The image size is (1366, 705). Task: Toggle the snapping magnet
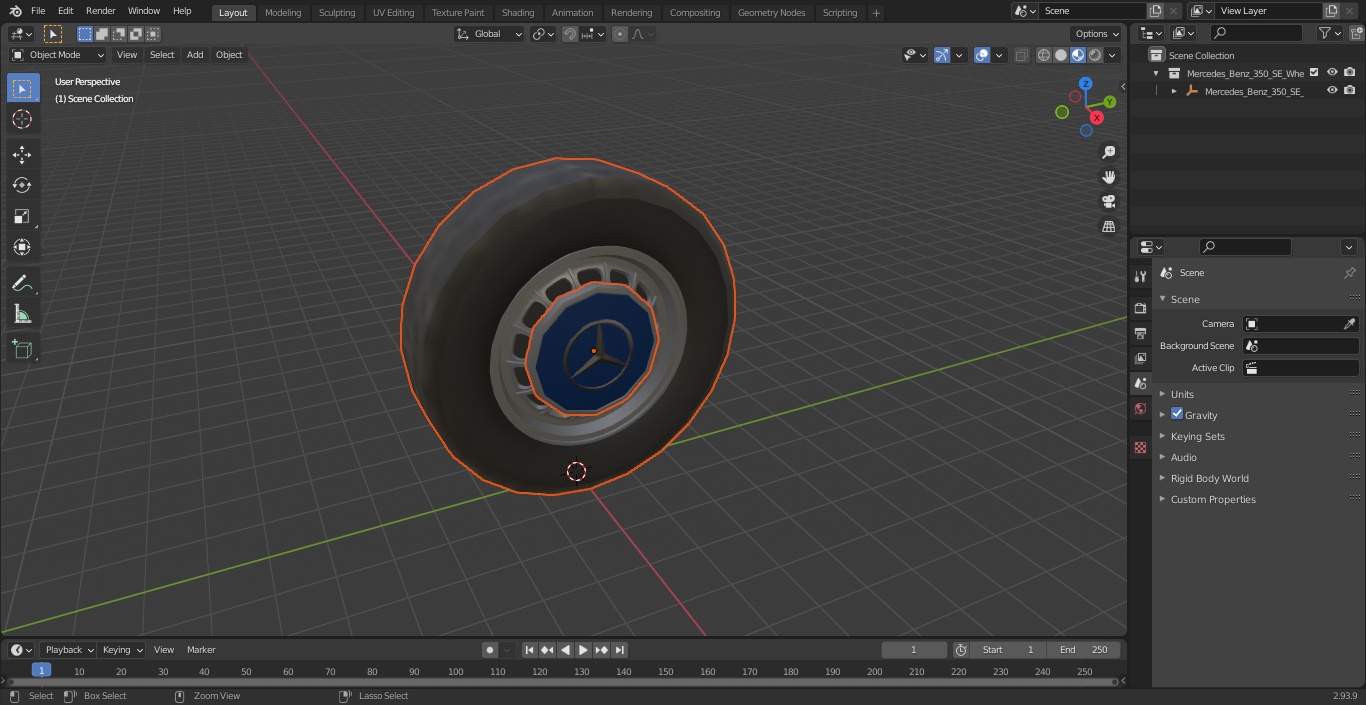coord(570,34)
